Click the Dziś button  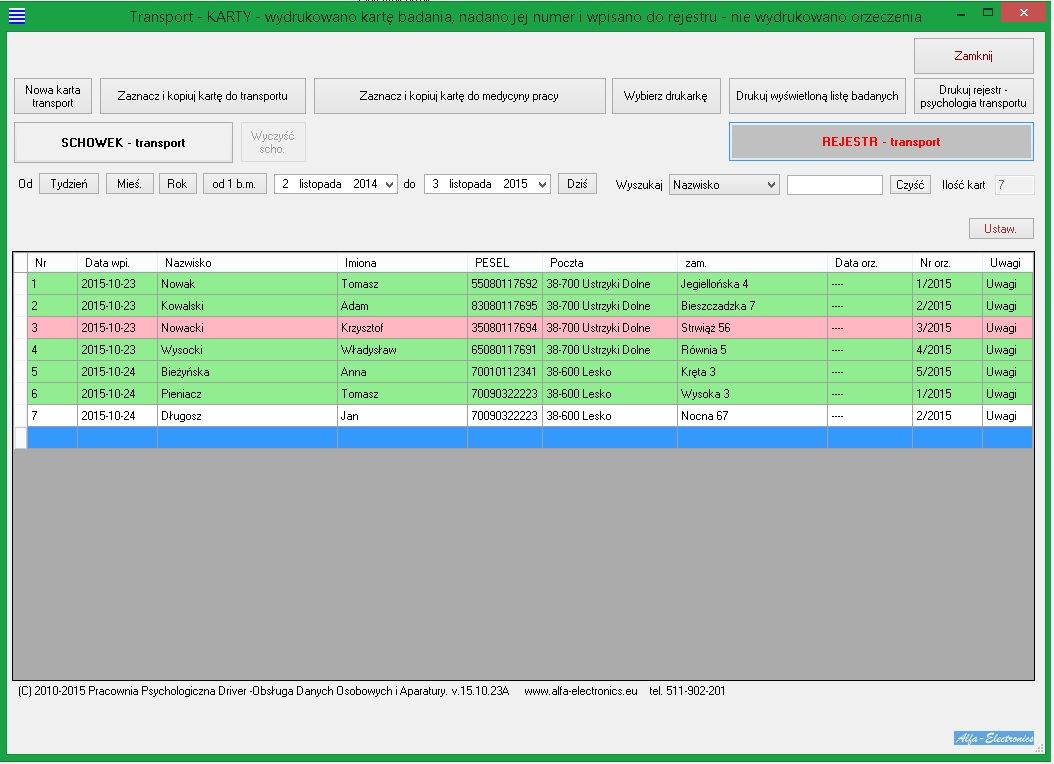[577, 184]
